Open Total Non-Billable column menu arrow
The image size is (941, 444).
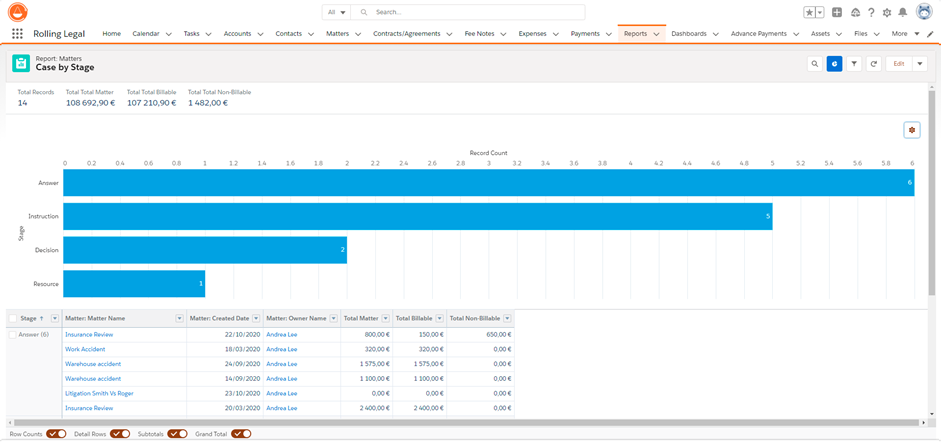pyautogui.click(x=508, y=319)
